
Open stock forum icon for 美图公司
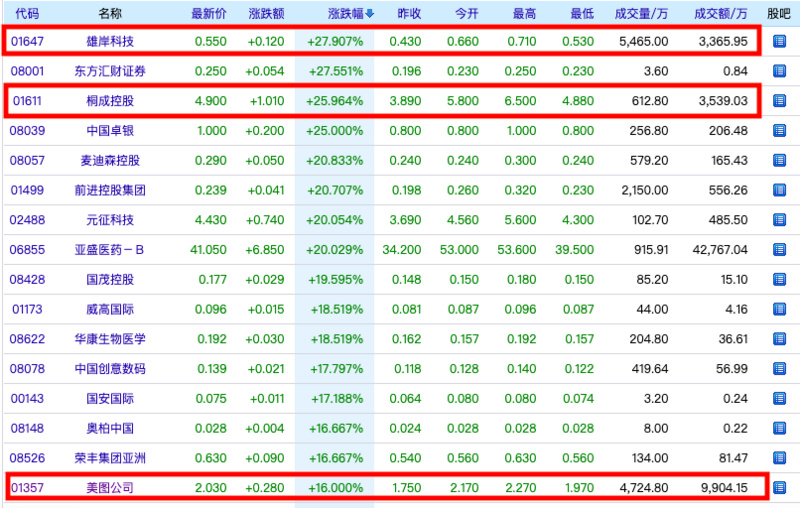point(779,488)
